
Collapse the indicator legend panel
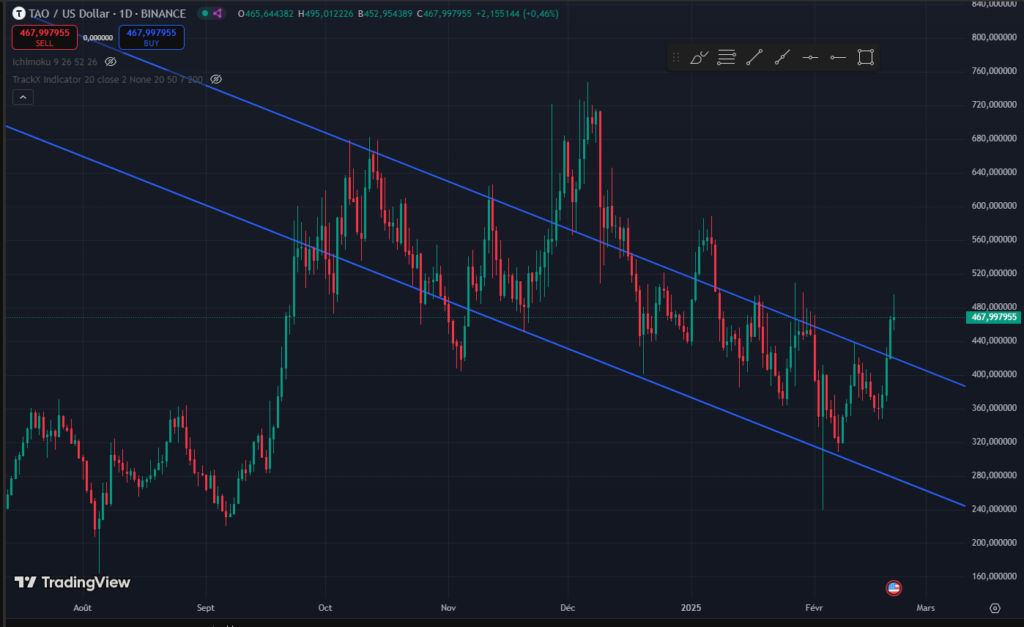[22, 96]
